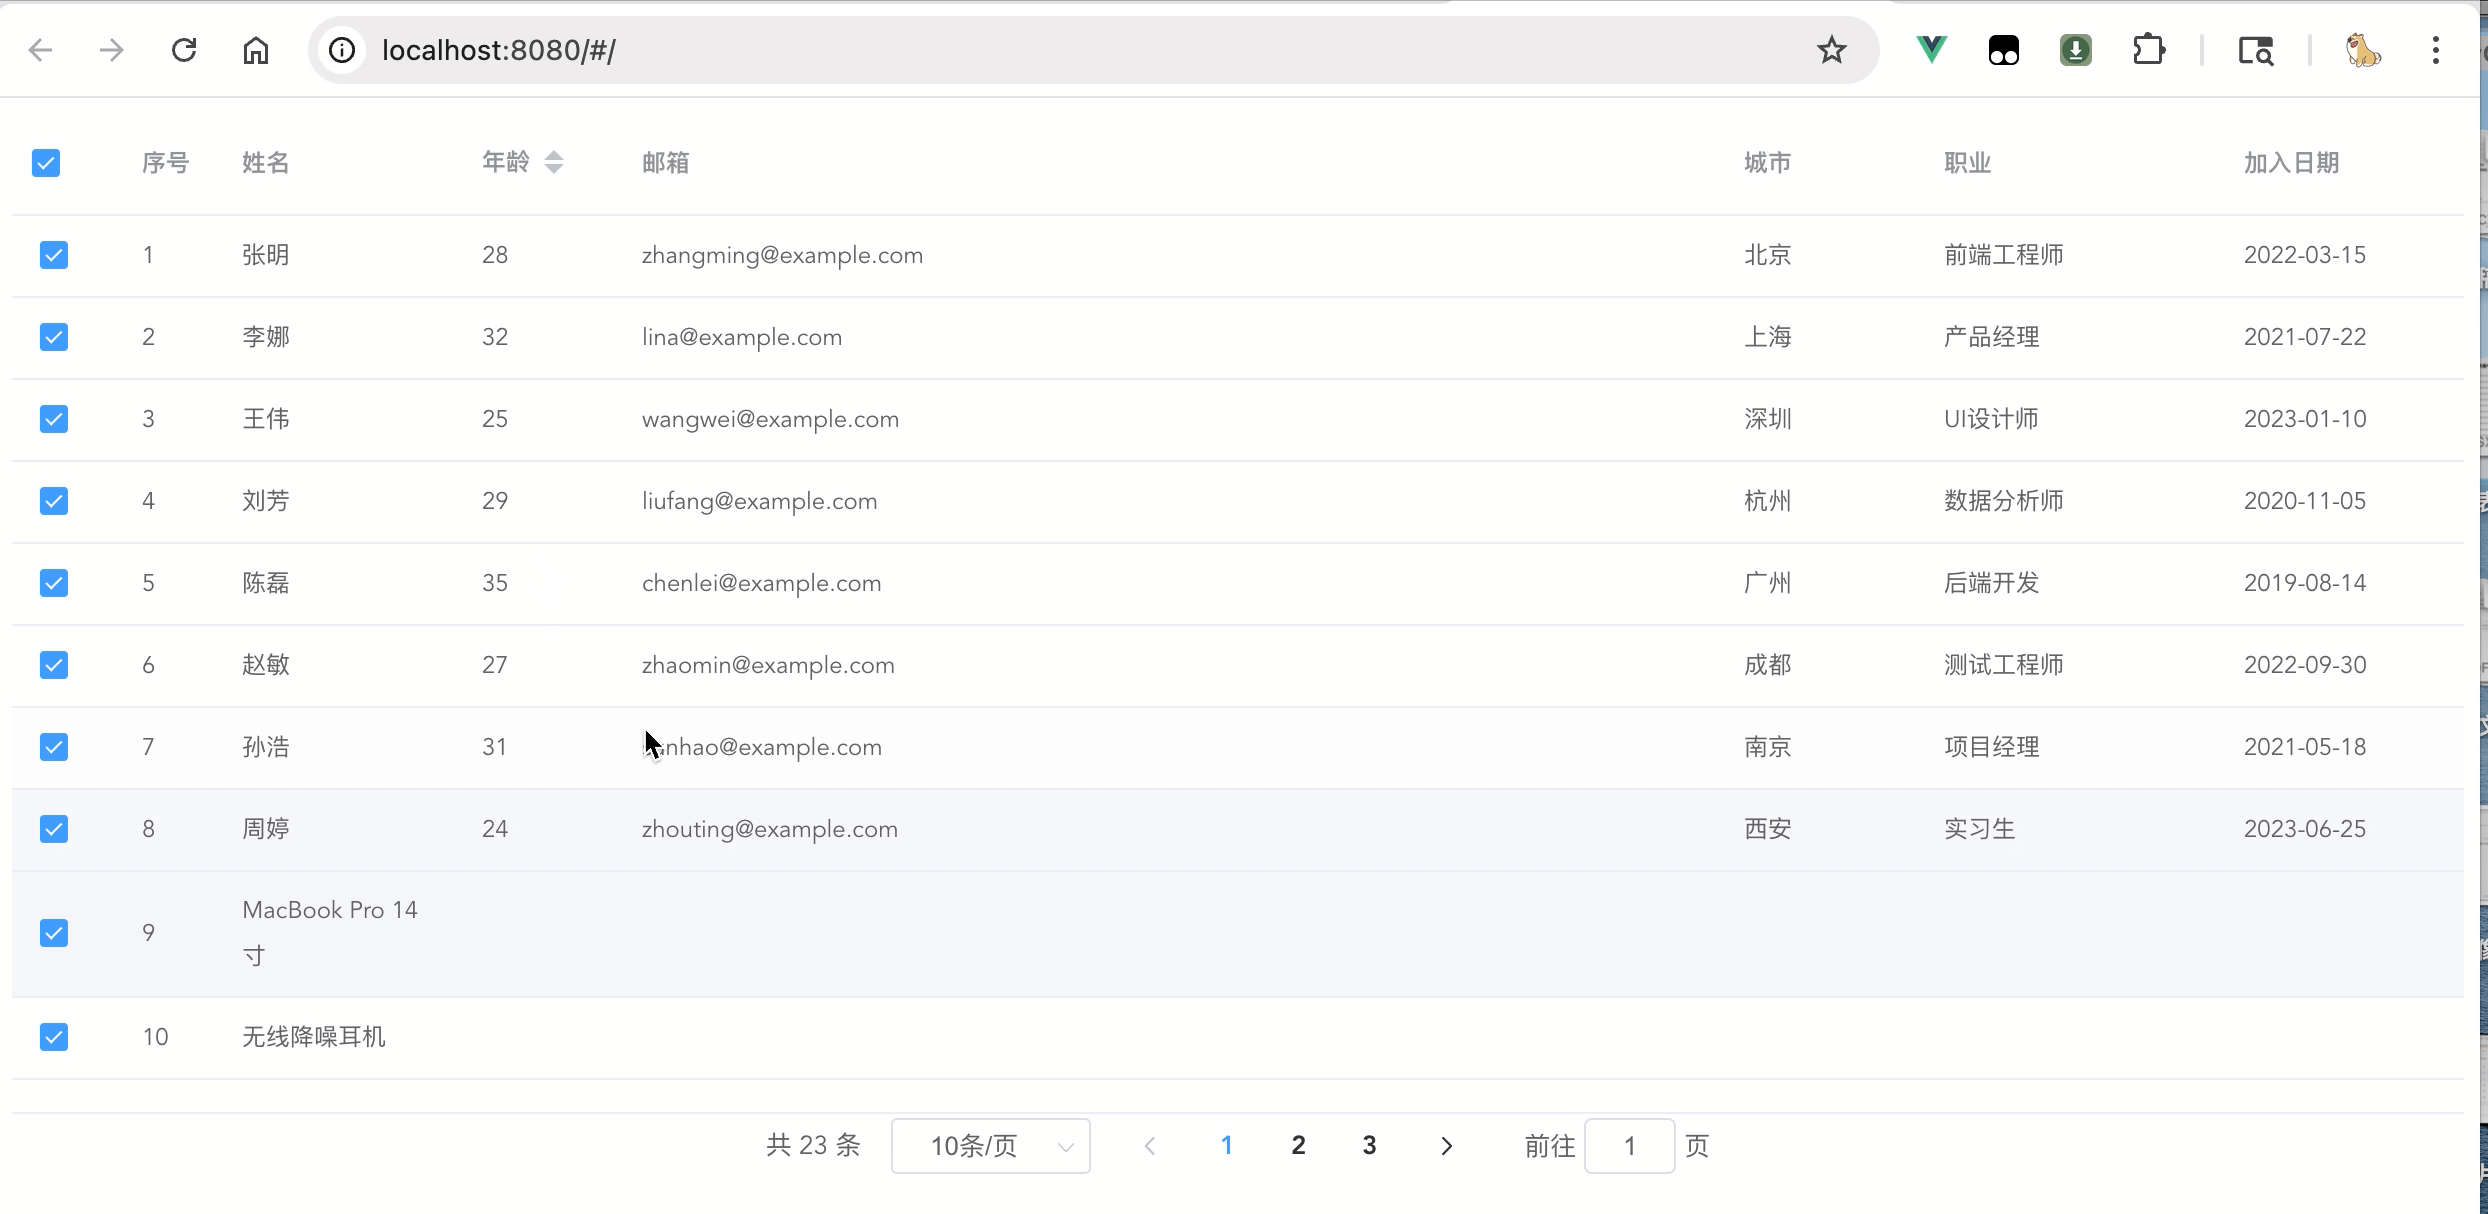2488x1214 pixels.
Task: Click the localhost:8080 address bar
Action: point(1000,50)
